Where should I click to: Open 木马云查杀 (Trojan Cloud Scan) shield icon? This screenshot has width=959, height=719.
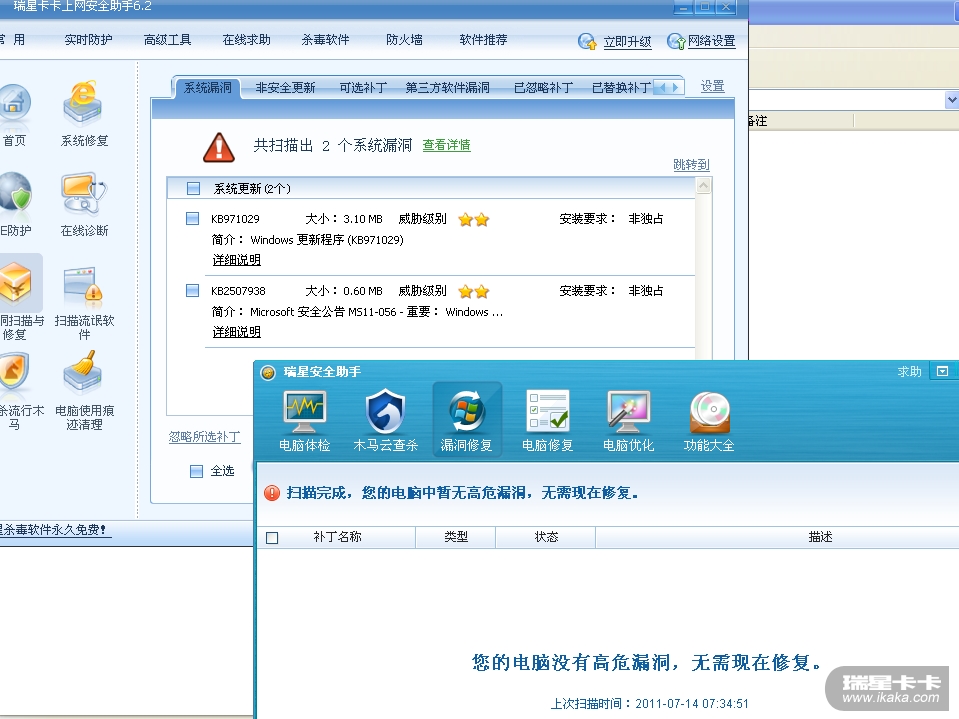(x=385, y=412)
